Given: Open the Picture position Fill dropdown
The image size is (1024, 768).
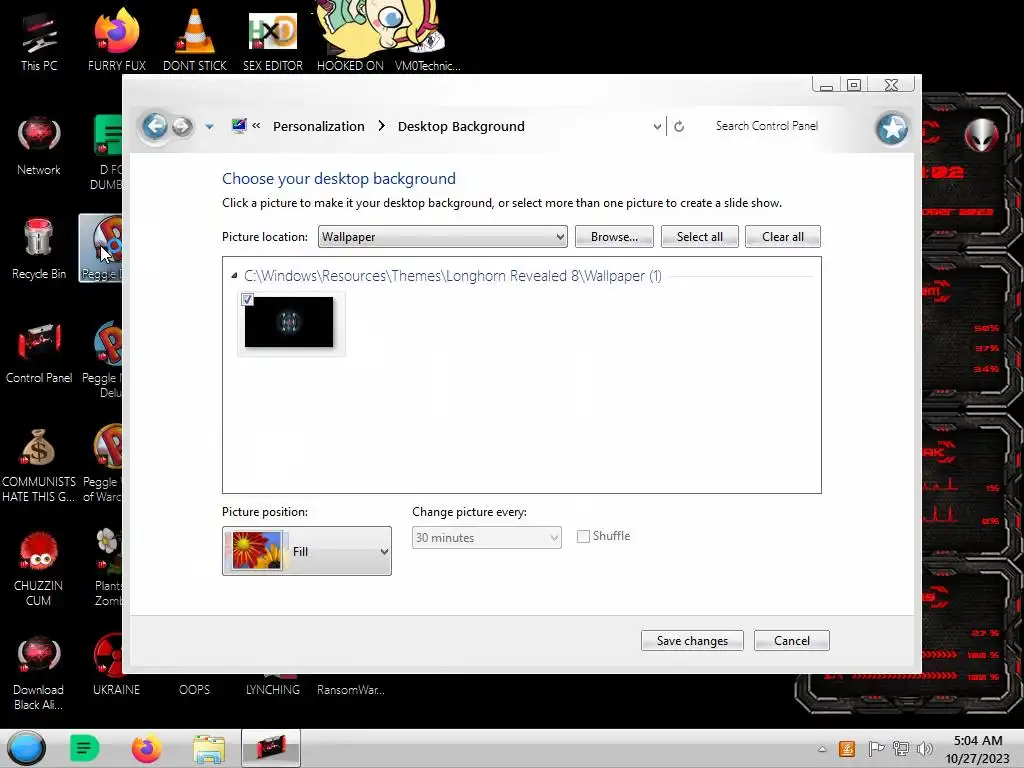Looking at the screenshot, I should coord(307,551).
